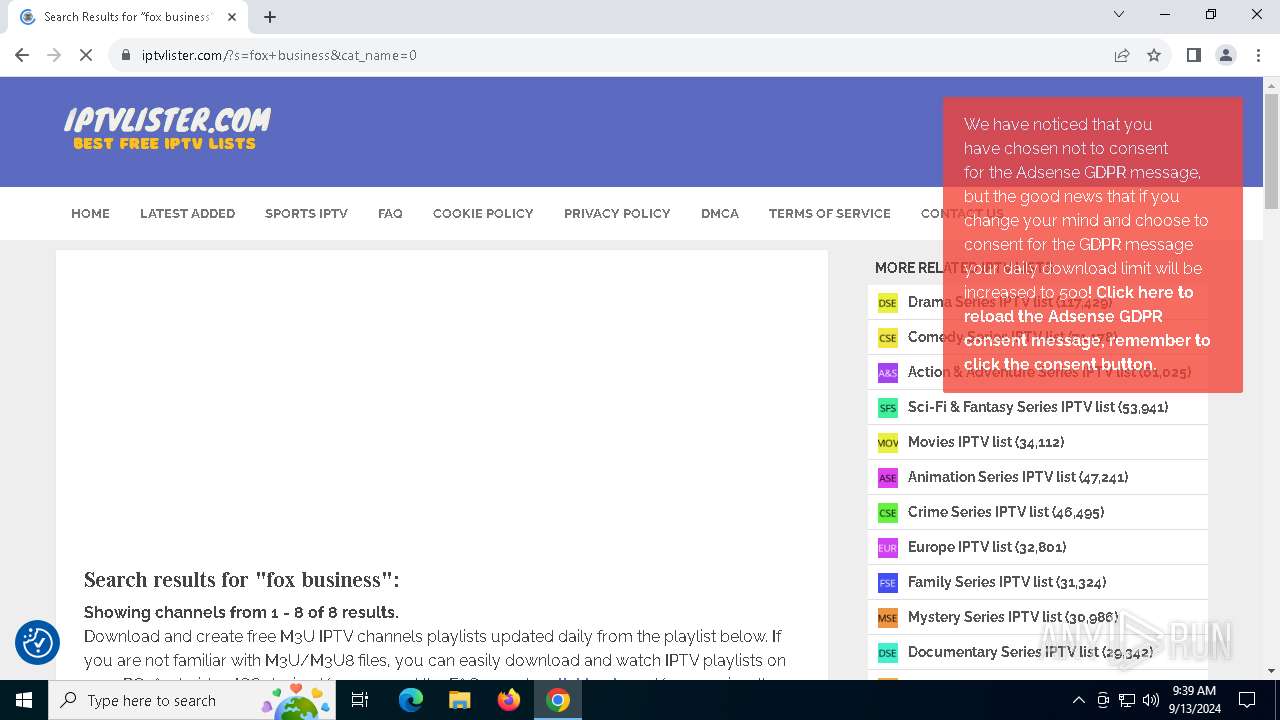Open the browser side panel icon

tap(1193, 55)
